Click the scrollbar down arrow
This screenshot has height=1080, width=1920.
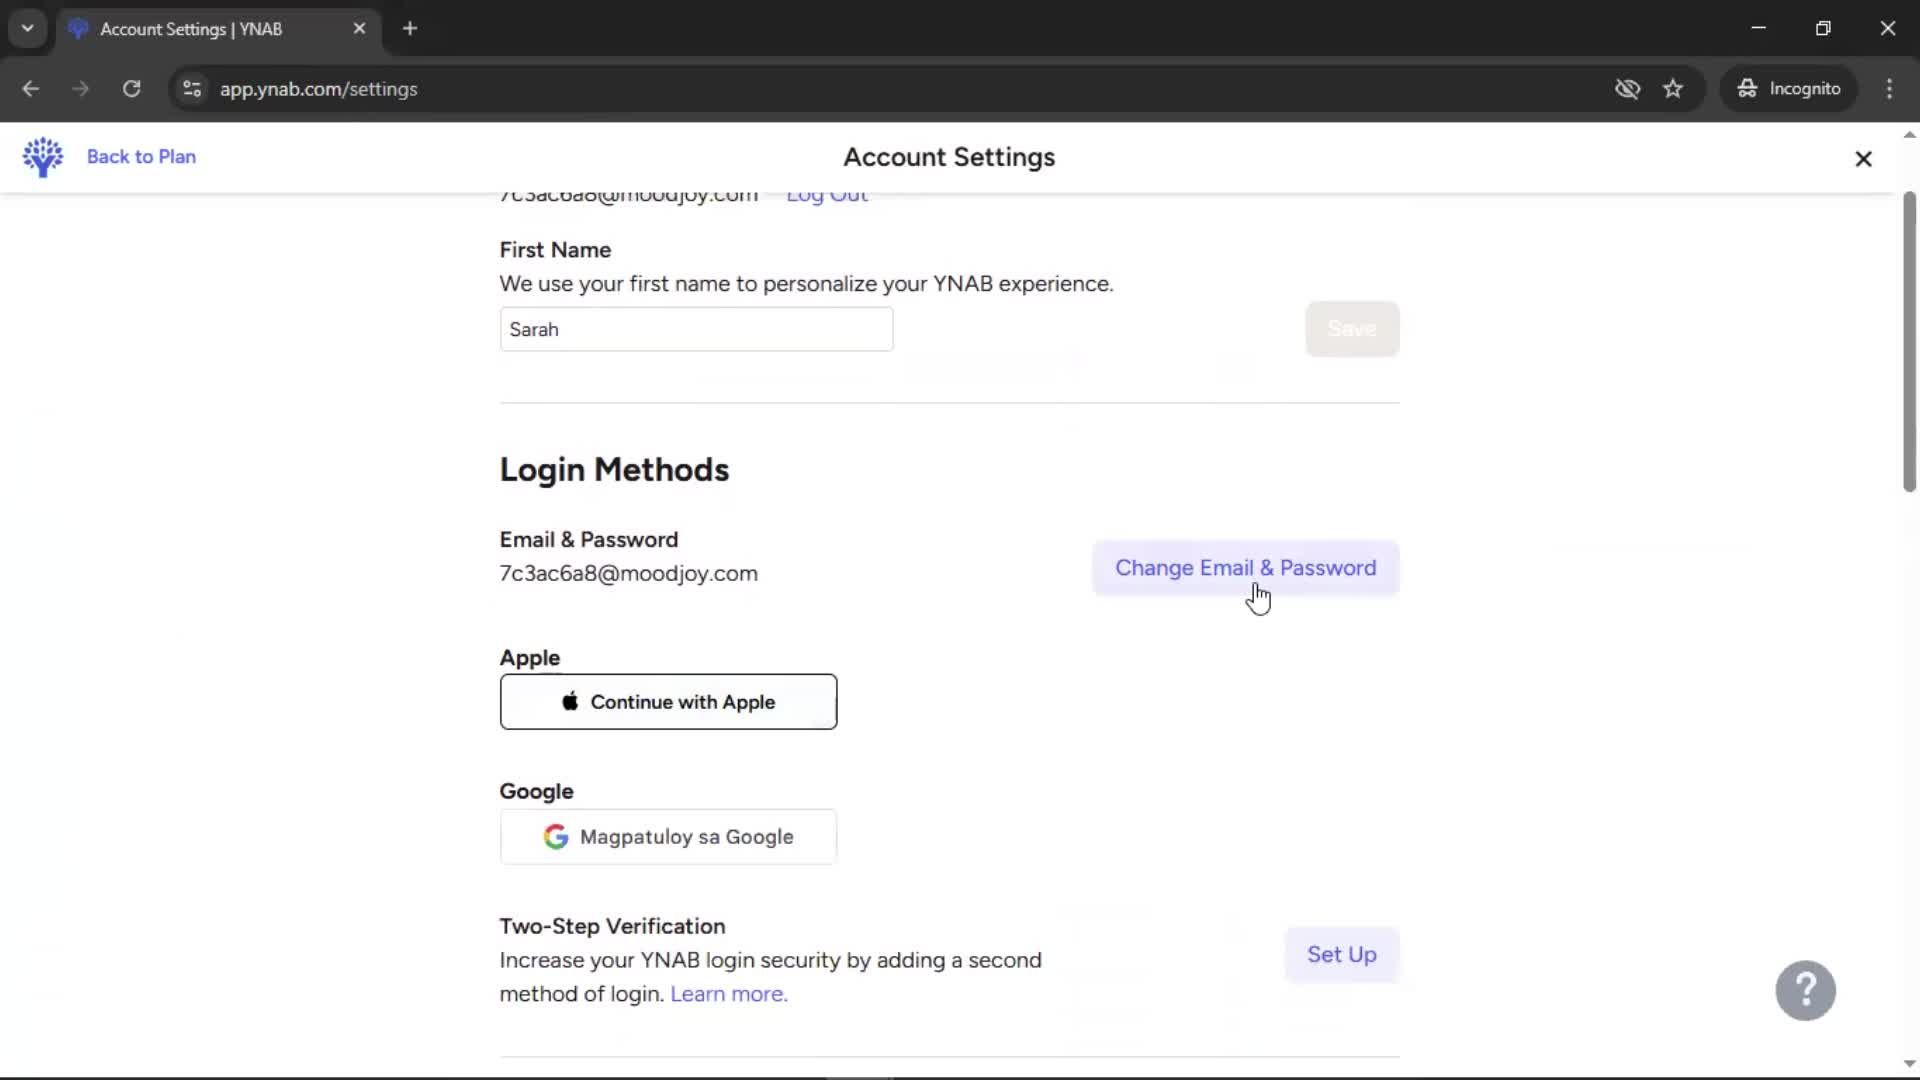pyautogui.click(x=1909, y=1064)
